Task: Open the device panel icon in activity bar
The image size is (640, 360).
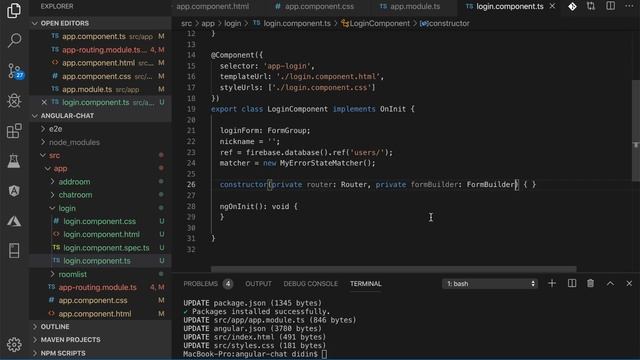Action: 14,250
